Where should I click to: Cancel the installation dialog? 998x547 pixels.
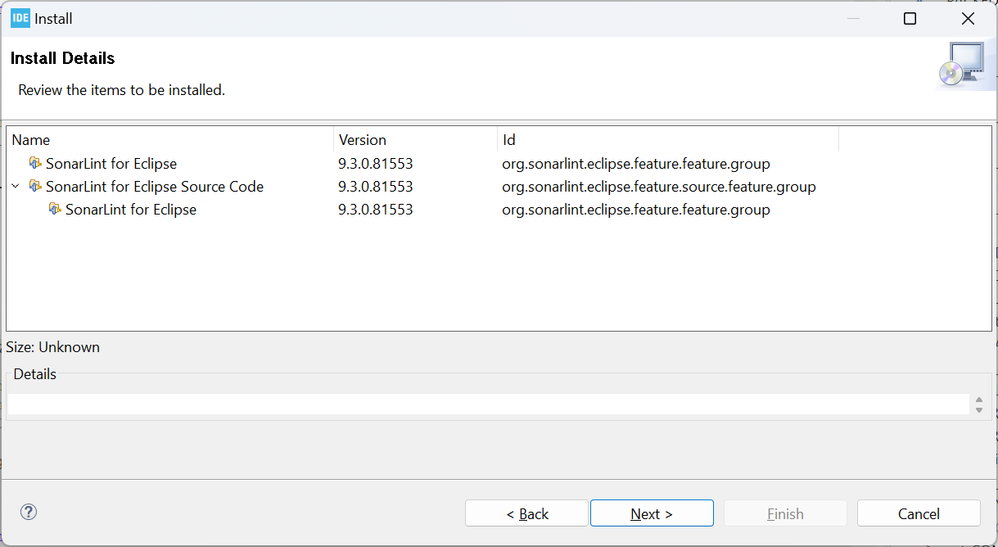(918, 513)
